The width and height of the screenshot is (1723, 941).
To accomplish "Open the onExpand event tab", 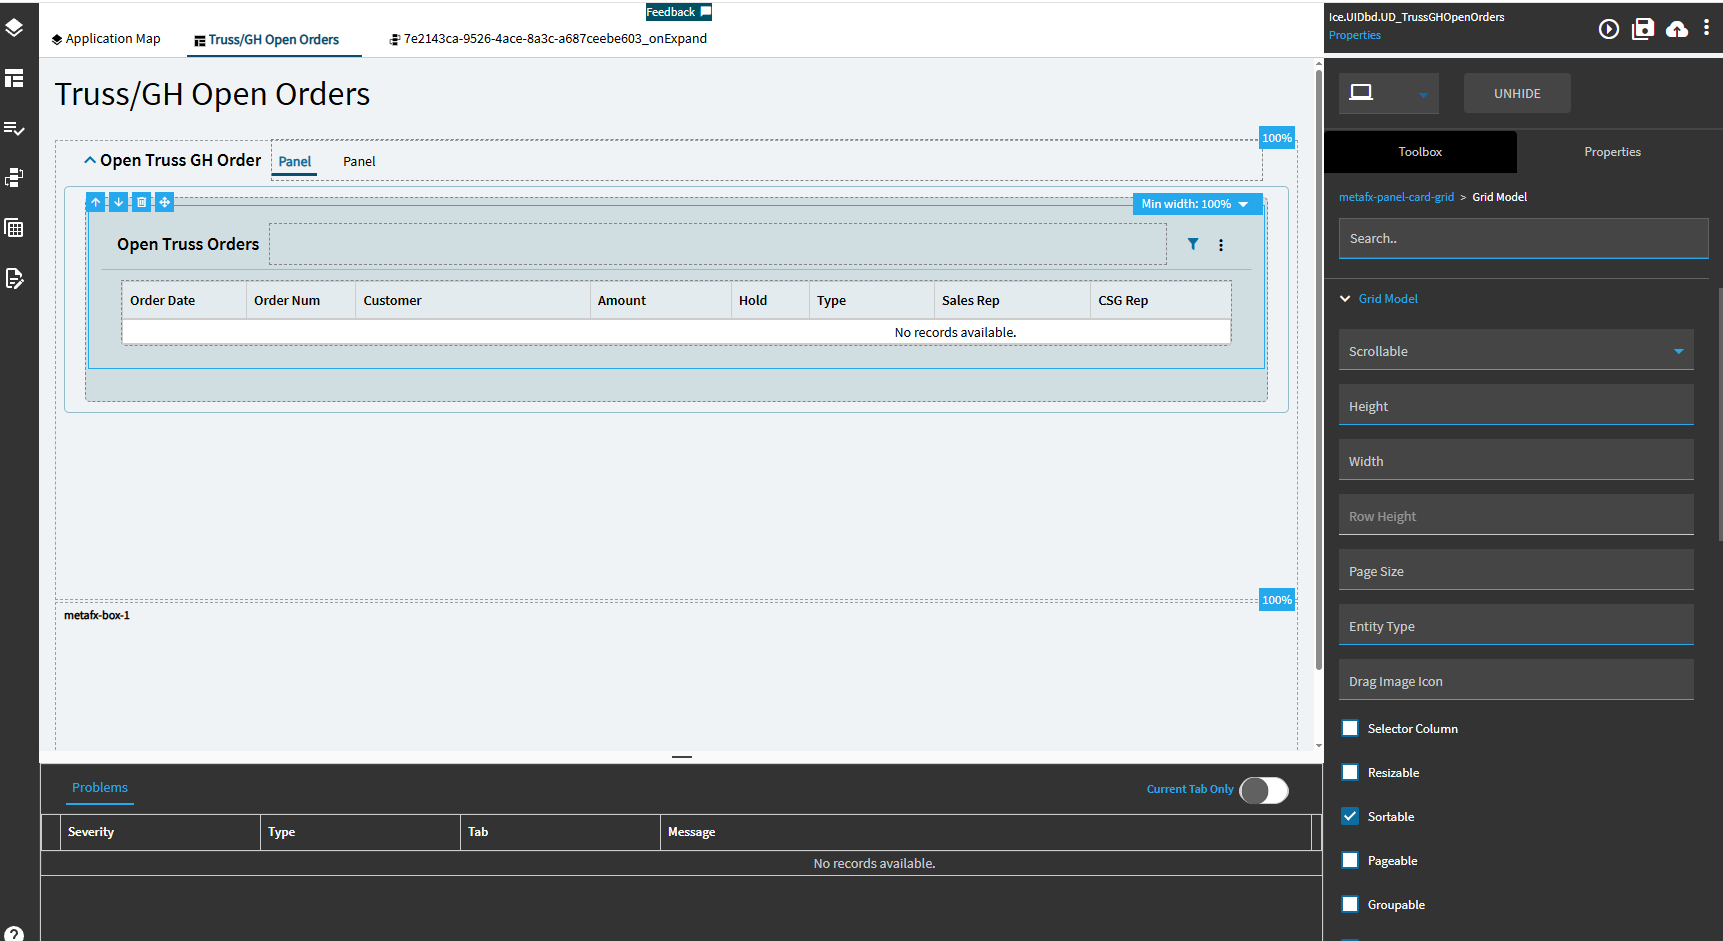I will click(x=548, y=39).
